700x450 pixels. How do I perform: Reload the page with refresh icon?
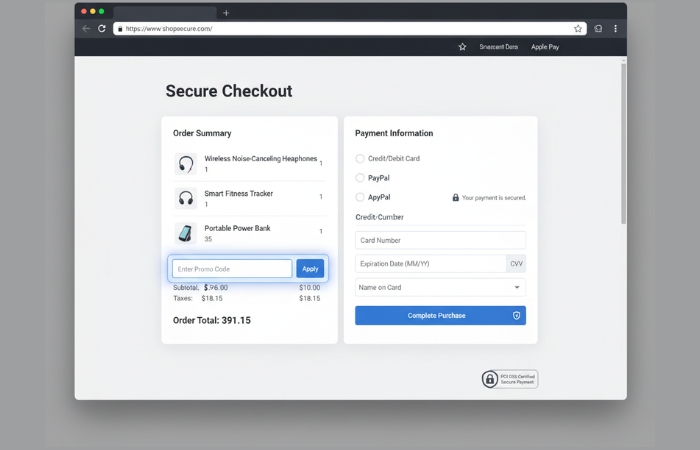click(102, 29)
